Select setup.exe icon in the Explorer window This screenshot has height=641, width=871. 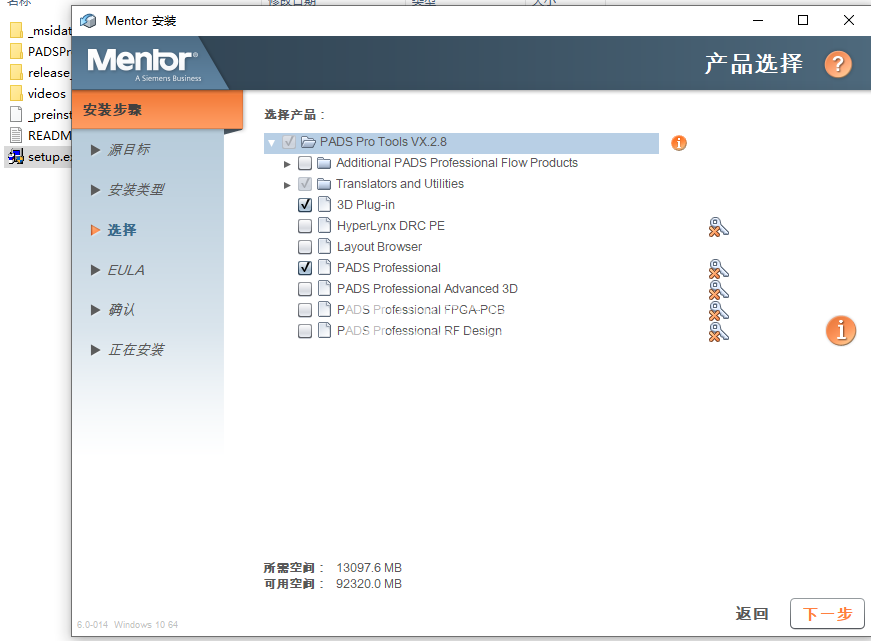pos(16,157)
